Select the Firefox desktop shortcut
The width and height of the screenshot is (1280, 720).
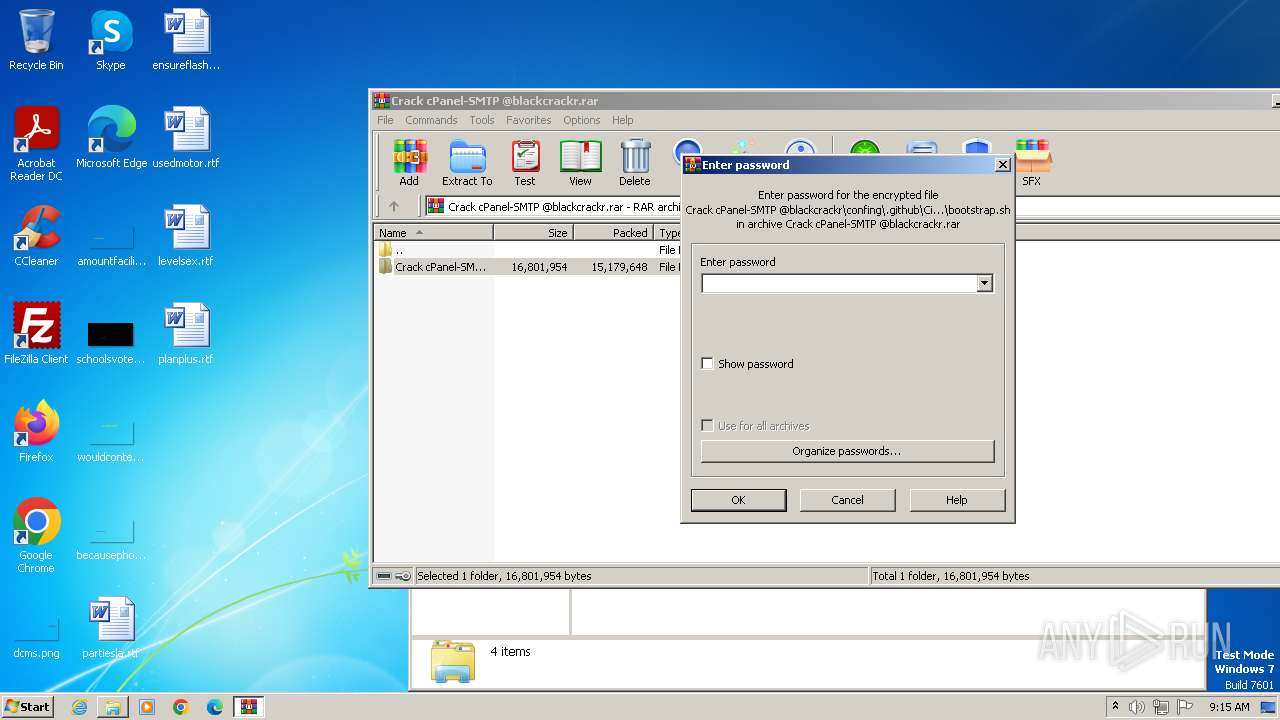click(36, 432)
